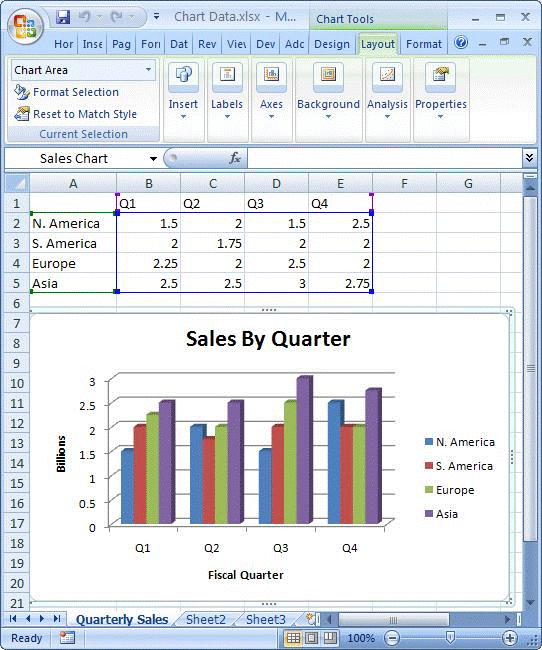Click N. America blue legend swatch

coord(429,441)
